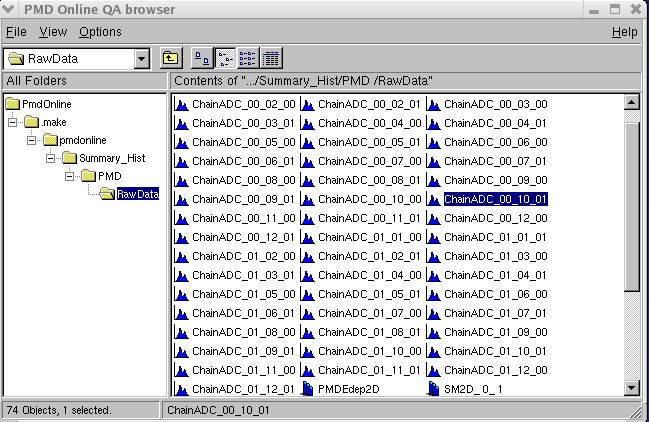649x422 pixels.
Task: Select the ChainADC_01_02_00 file name
Action: coord(243,257)
